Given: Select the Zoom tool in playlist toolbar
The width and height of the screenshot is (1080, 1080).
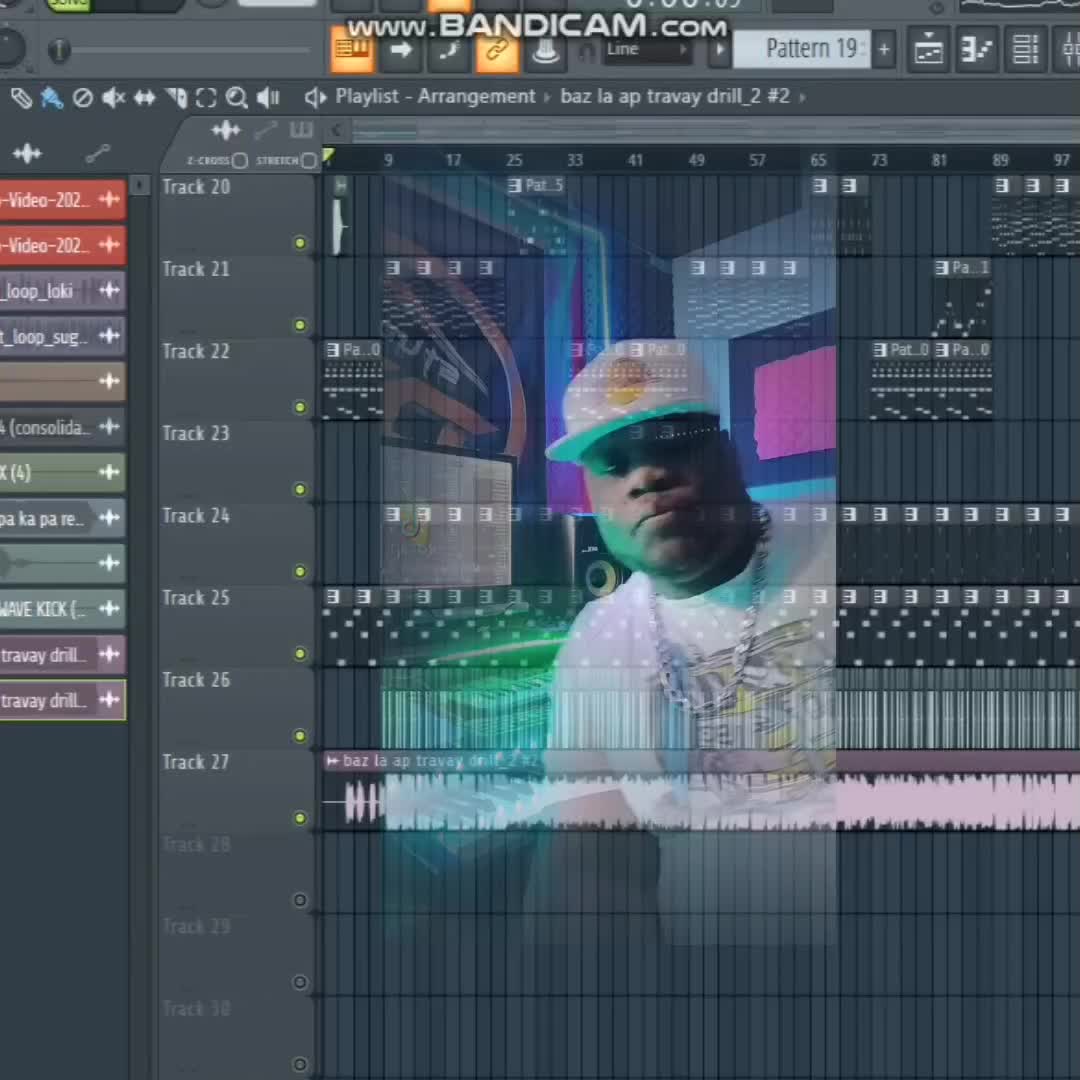Looking at the screenshot, I should [x=237, y=97].
